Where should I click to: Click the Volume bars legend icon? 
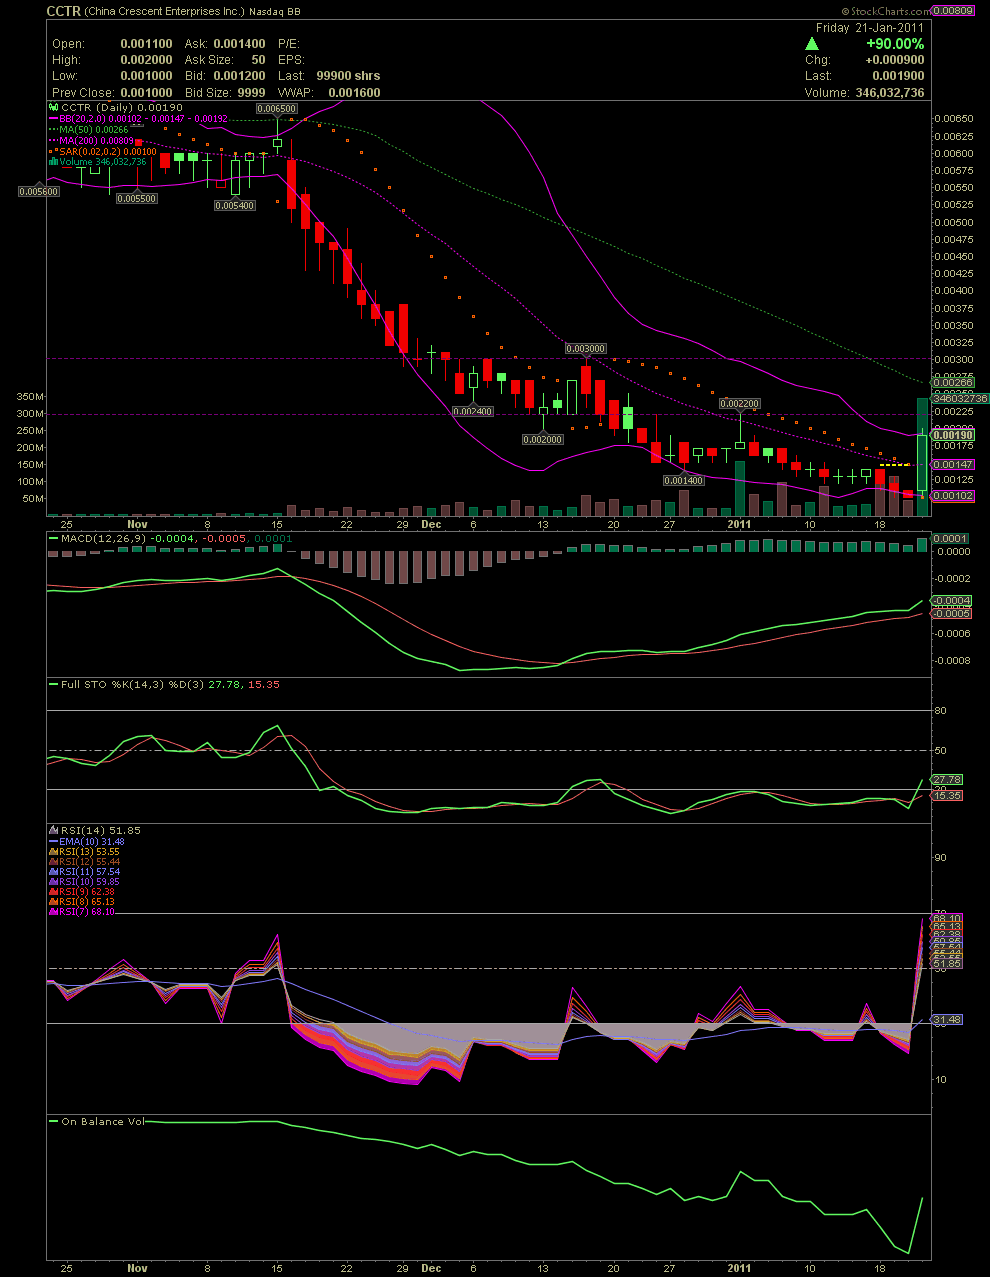[54, 162]
